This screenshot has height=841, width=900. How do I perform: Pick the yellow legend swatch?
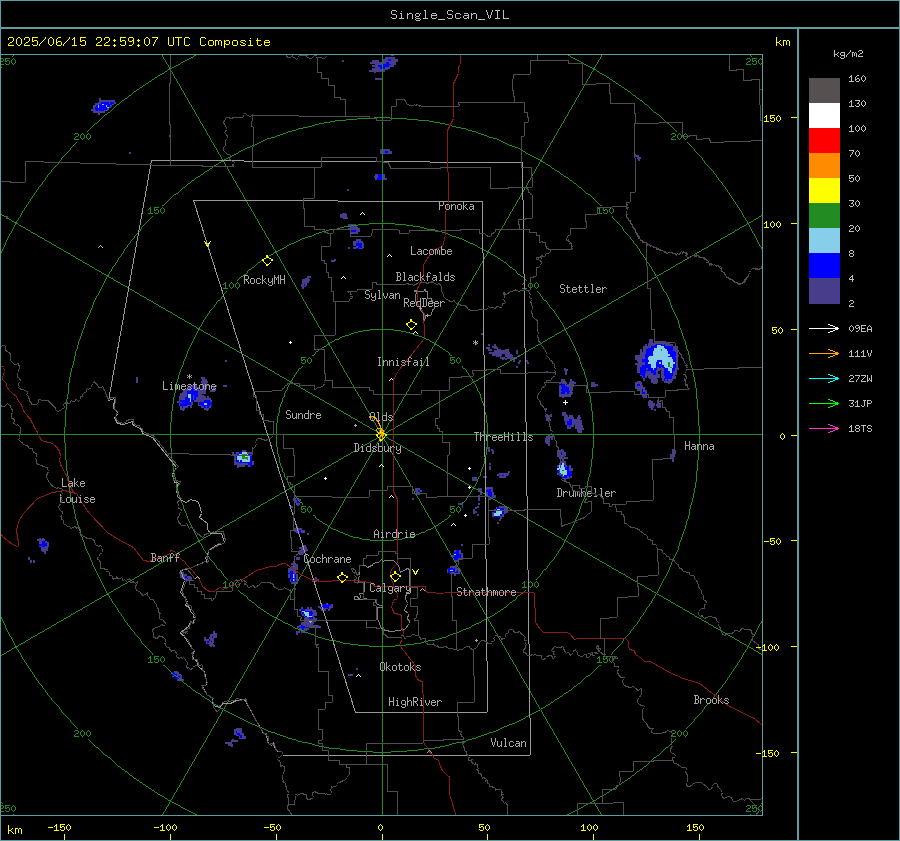pos(824,191)
